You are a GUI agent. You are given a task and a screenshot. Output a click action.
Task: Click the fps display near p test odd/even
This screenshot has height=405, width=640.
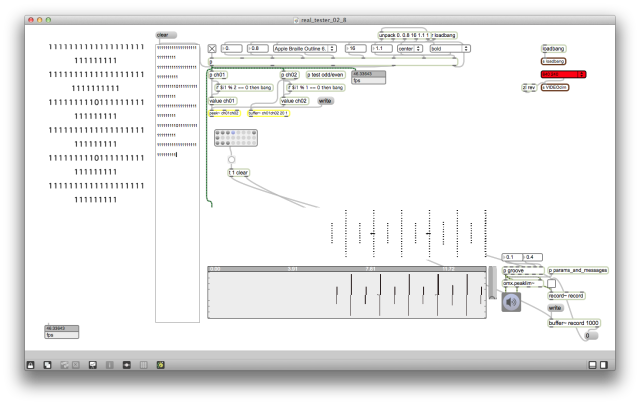[x=369, y=77]
